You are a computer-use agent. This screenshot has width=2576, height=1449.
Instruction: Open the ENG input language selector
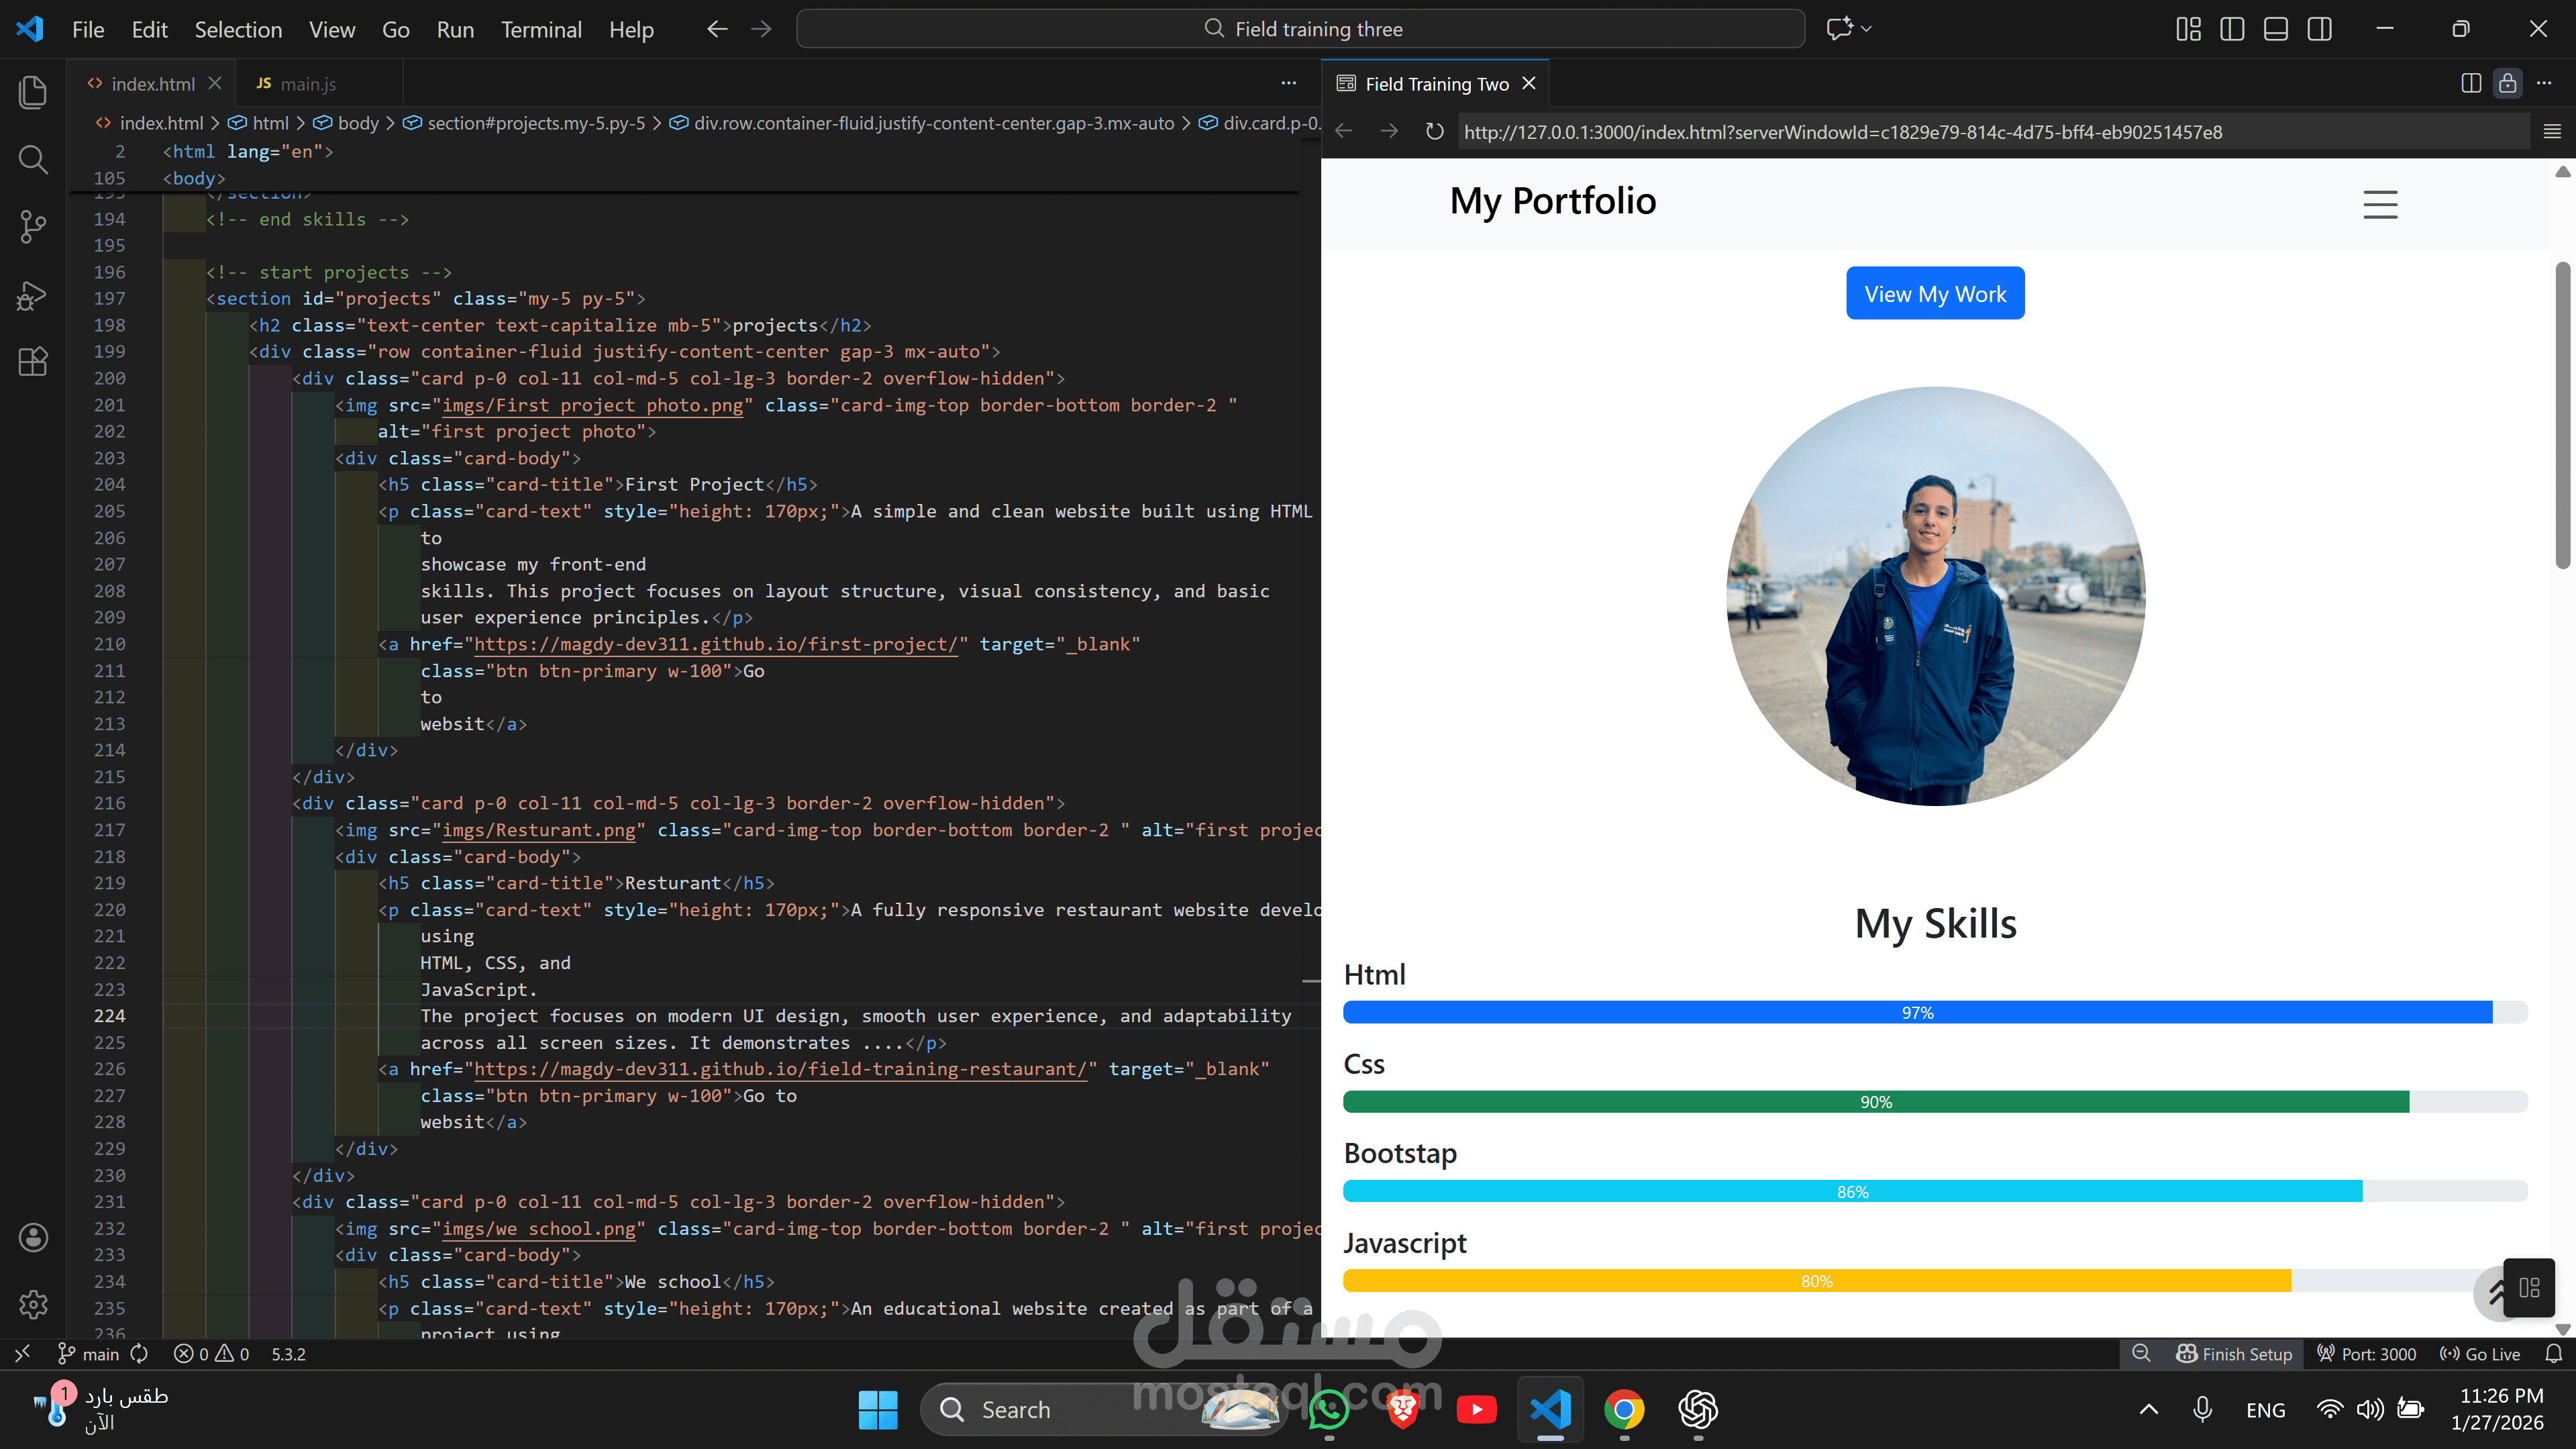[2265, 1409]
